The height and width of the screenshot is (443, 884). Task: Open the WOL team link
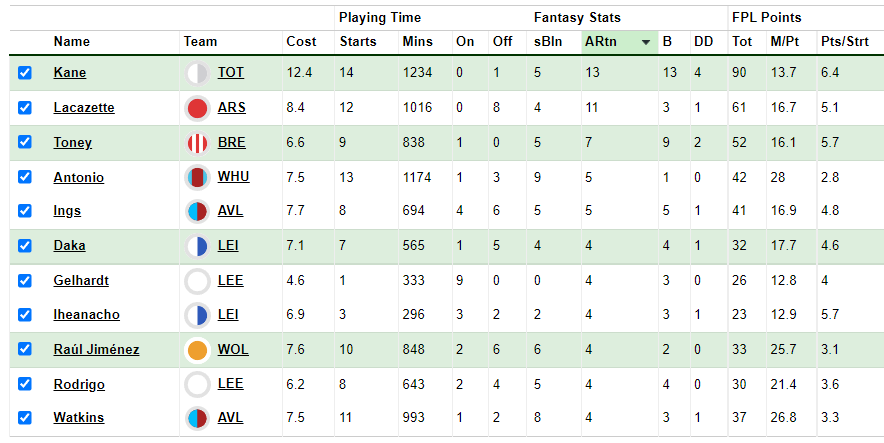[x=233, y=349]
